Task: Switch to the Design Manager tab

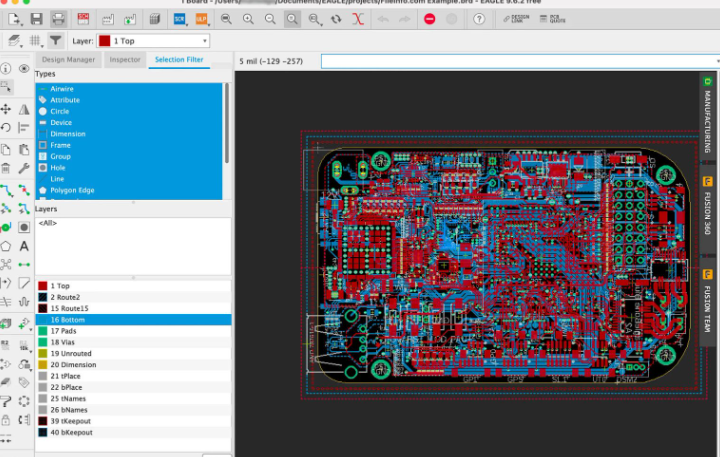Action: tap(68, 60)
